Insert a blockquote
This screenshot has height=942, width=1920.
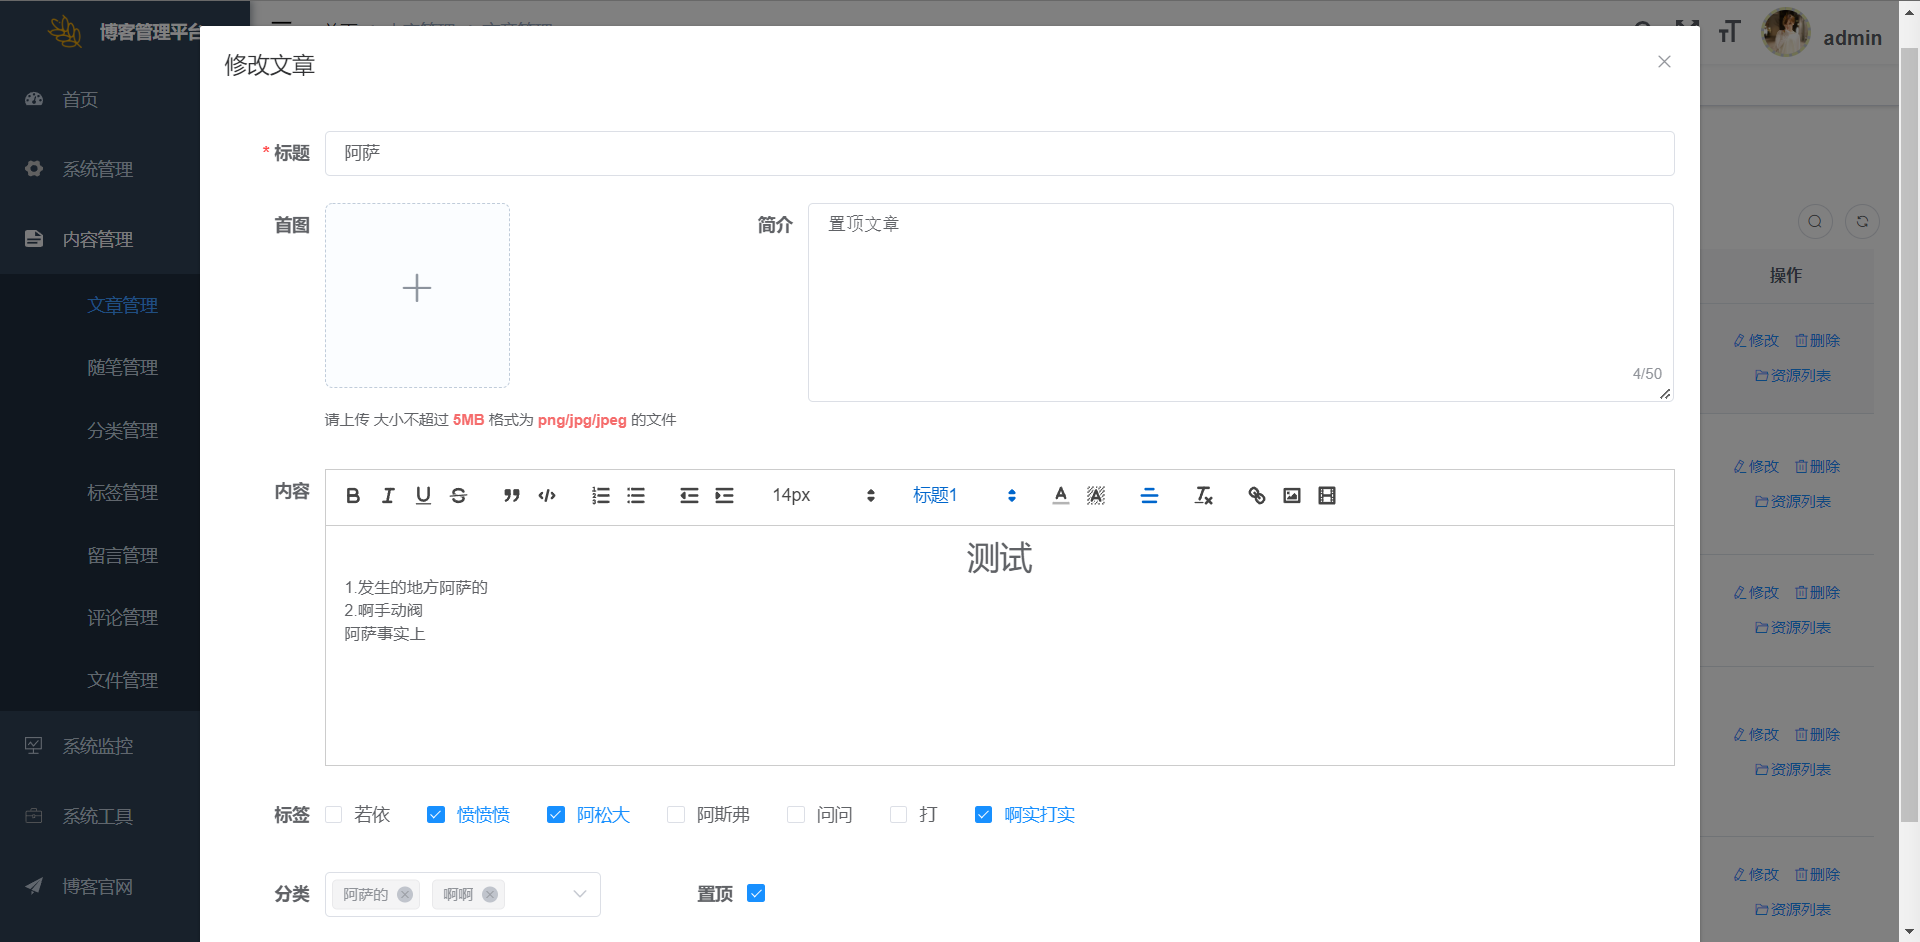[512, 496]
